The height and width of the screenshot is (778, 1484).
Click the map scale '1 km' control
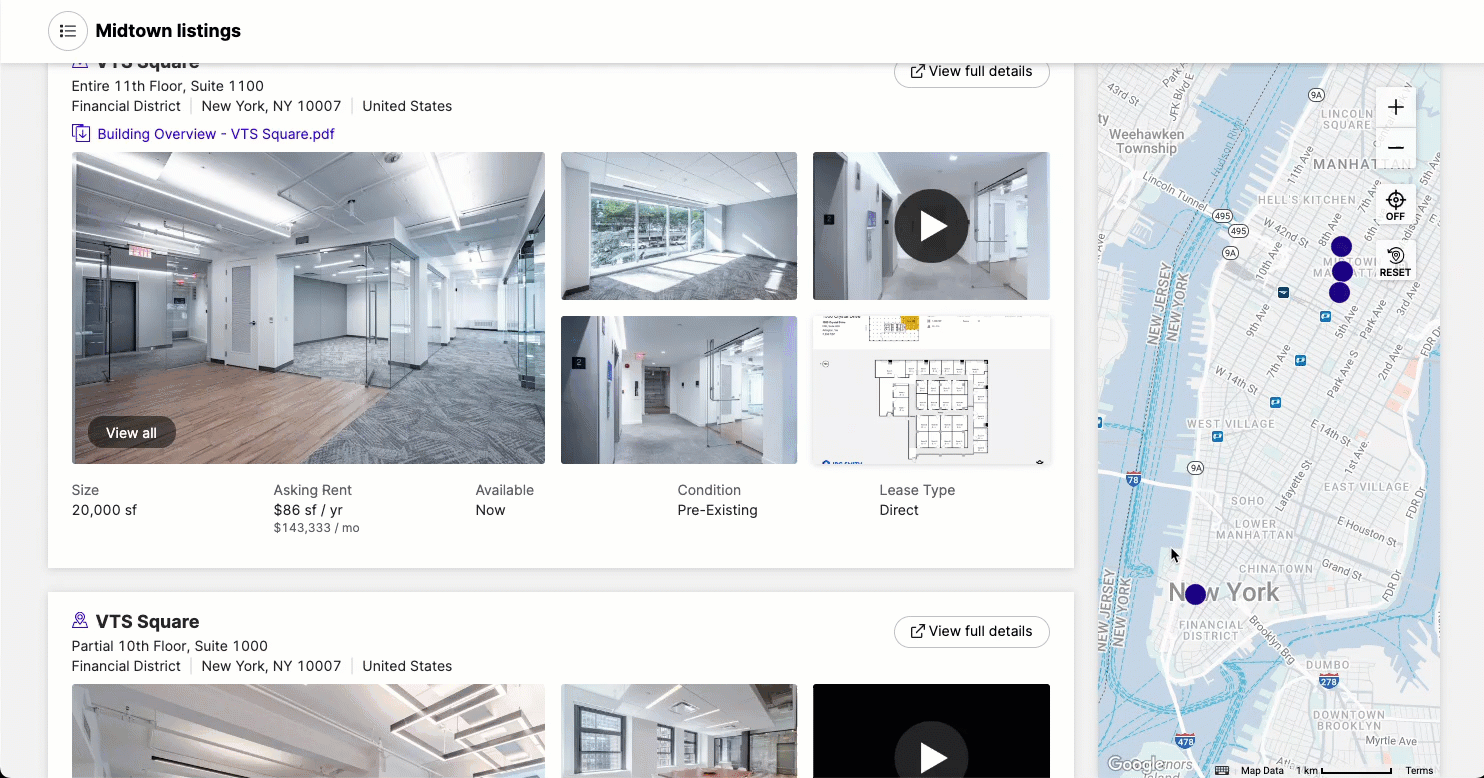coord(1344,770)
